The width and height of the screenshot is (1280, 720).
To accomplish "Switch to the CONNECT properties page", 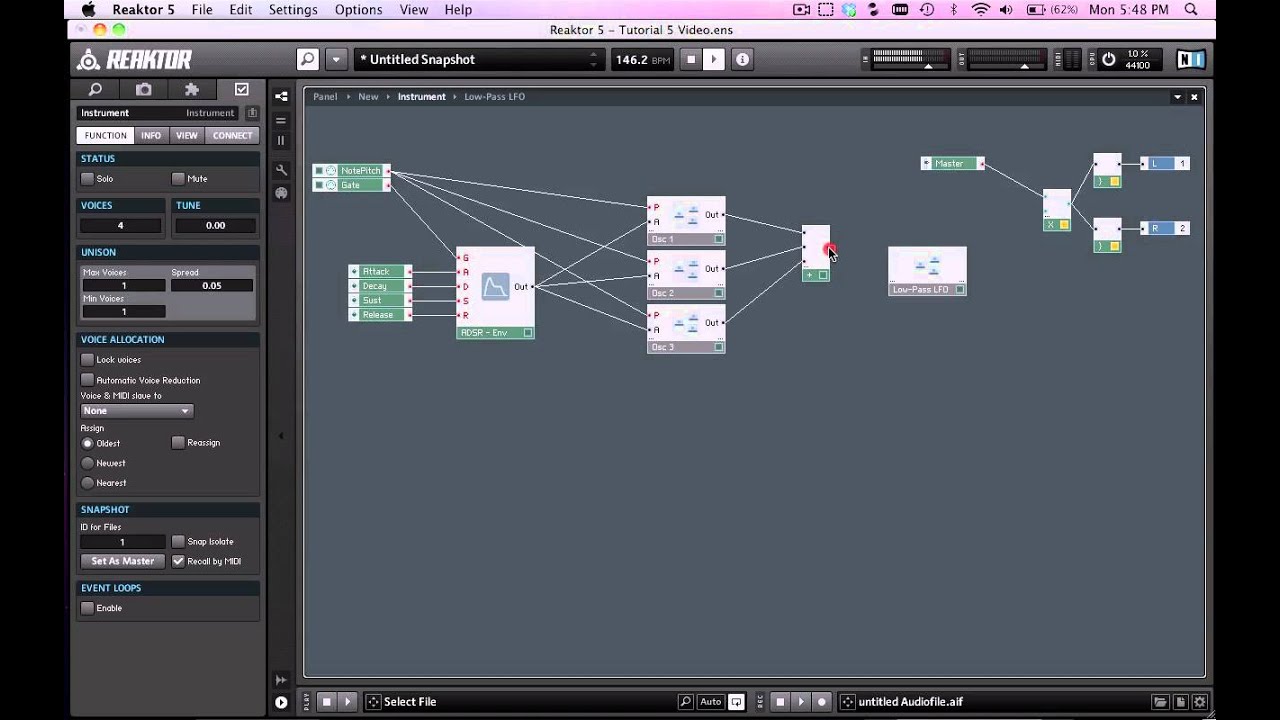I will [232, 135].
